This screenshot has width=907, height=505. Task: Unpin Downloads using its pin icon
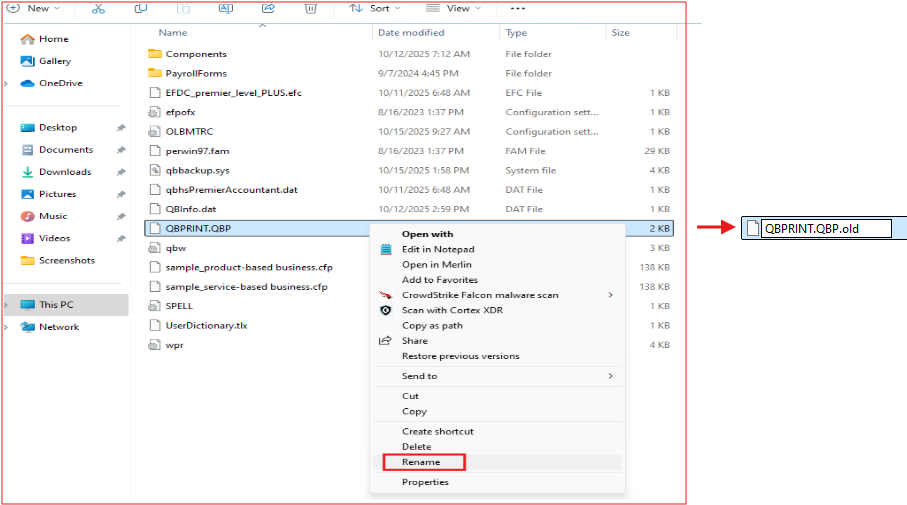coord(121,172)
